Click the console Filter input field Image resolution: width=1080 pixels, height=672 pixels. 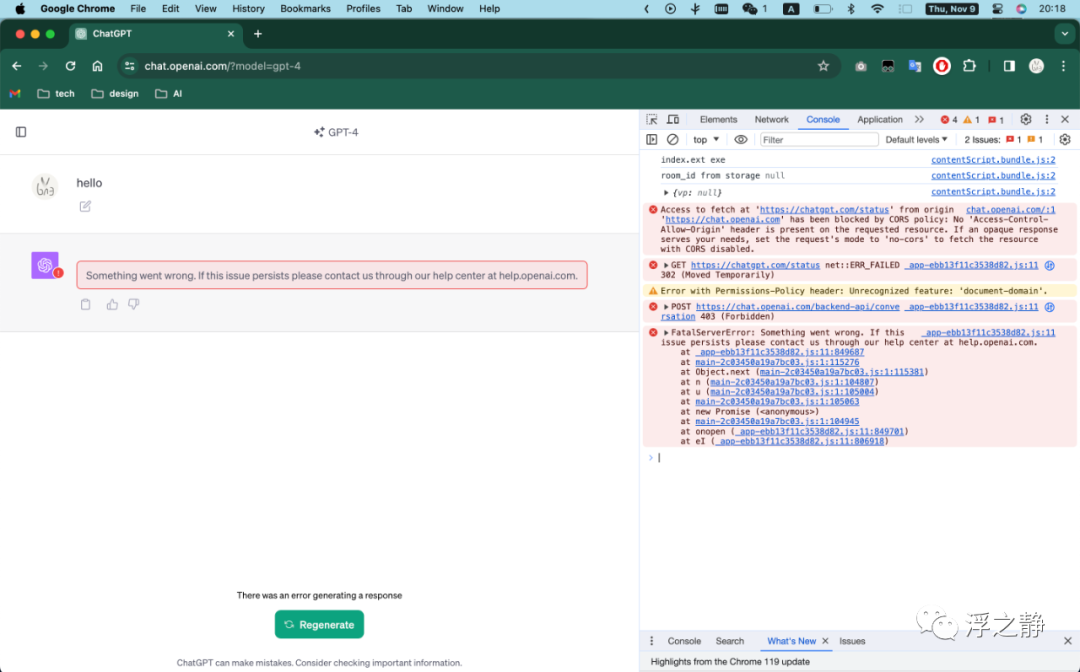(x=819, y=139)
